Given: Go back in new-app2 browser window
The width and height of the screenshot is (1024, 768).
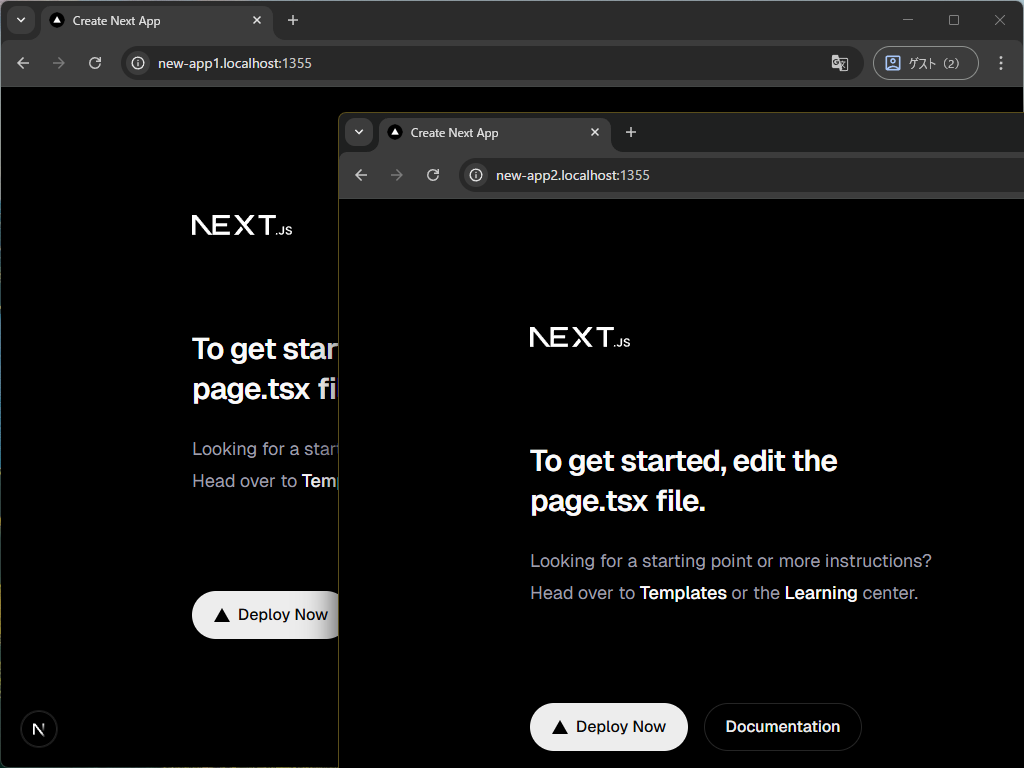Looking at the screenshot, I should click(361, 175).
